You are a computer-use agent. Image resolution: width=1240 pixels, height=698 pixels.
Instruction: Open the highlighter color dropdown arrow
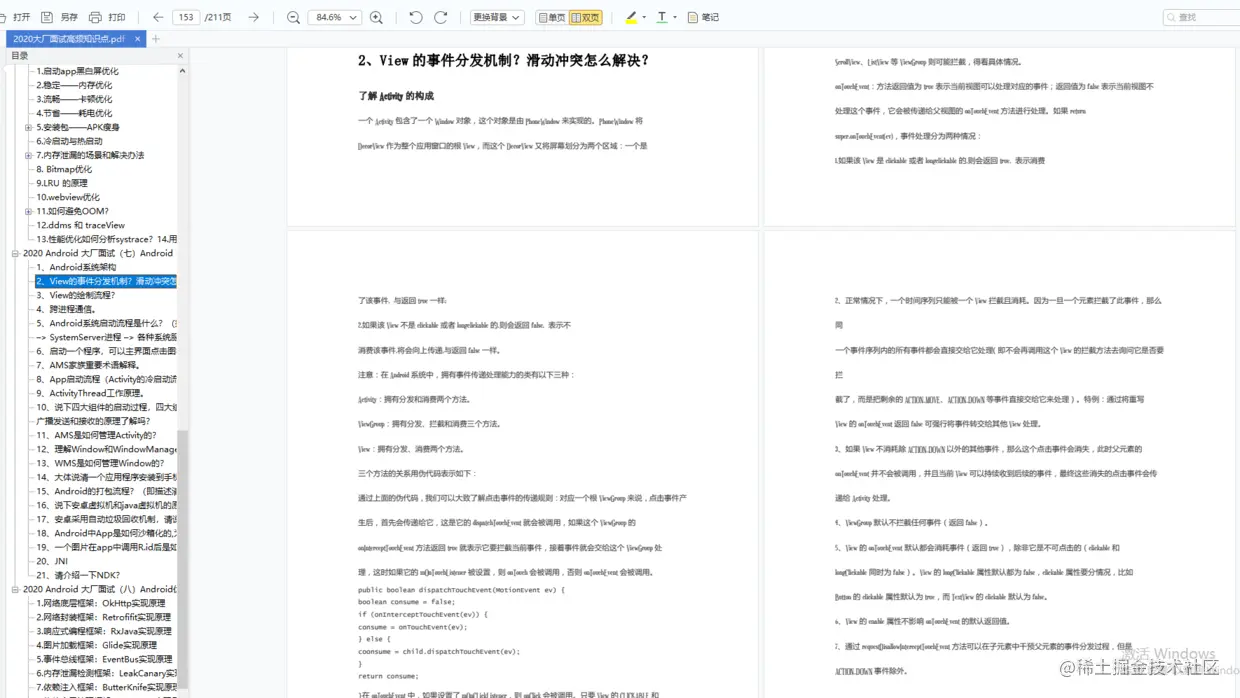point(644,17)
